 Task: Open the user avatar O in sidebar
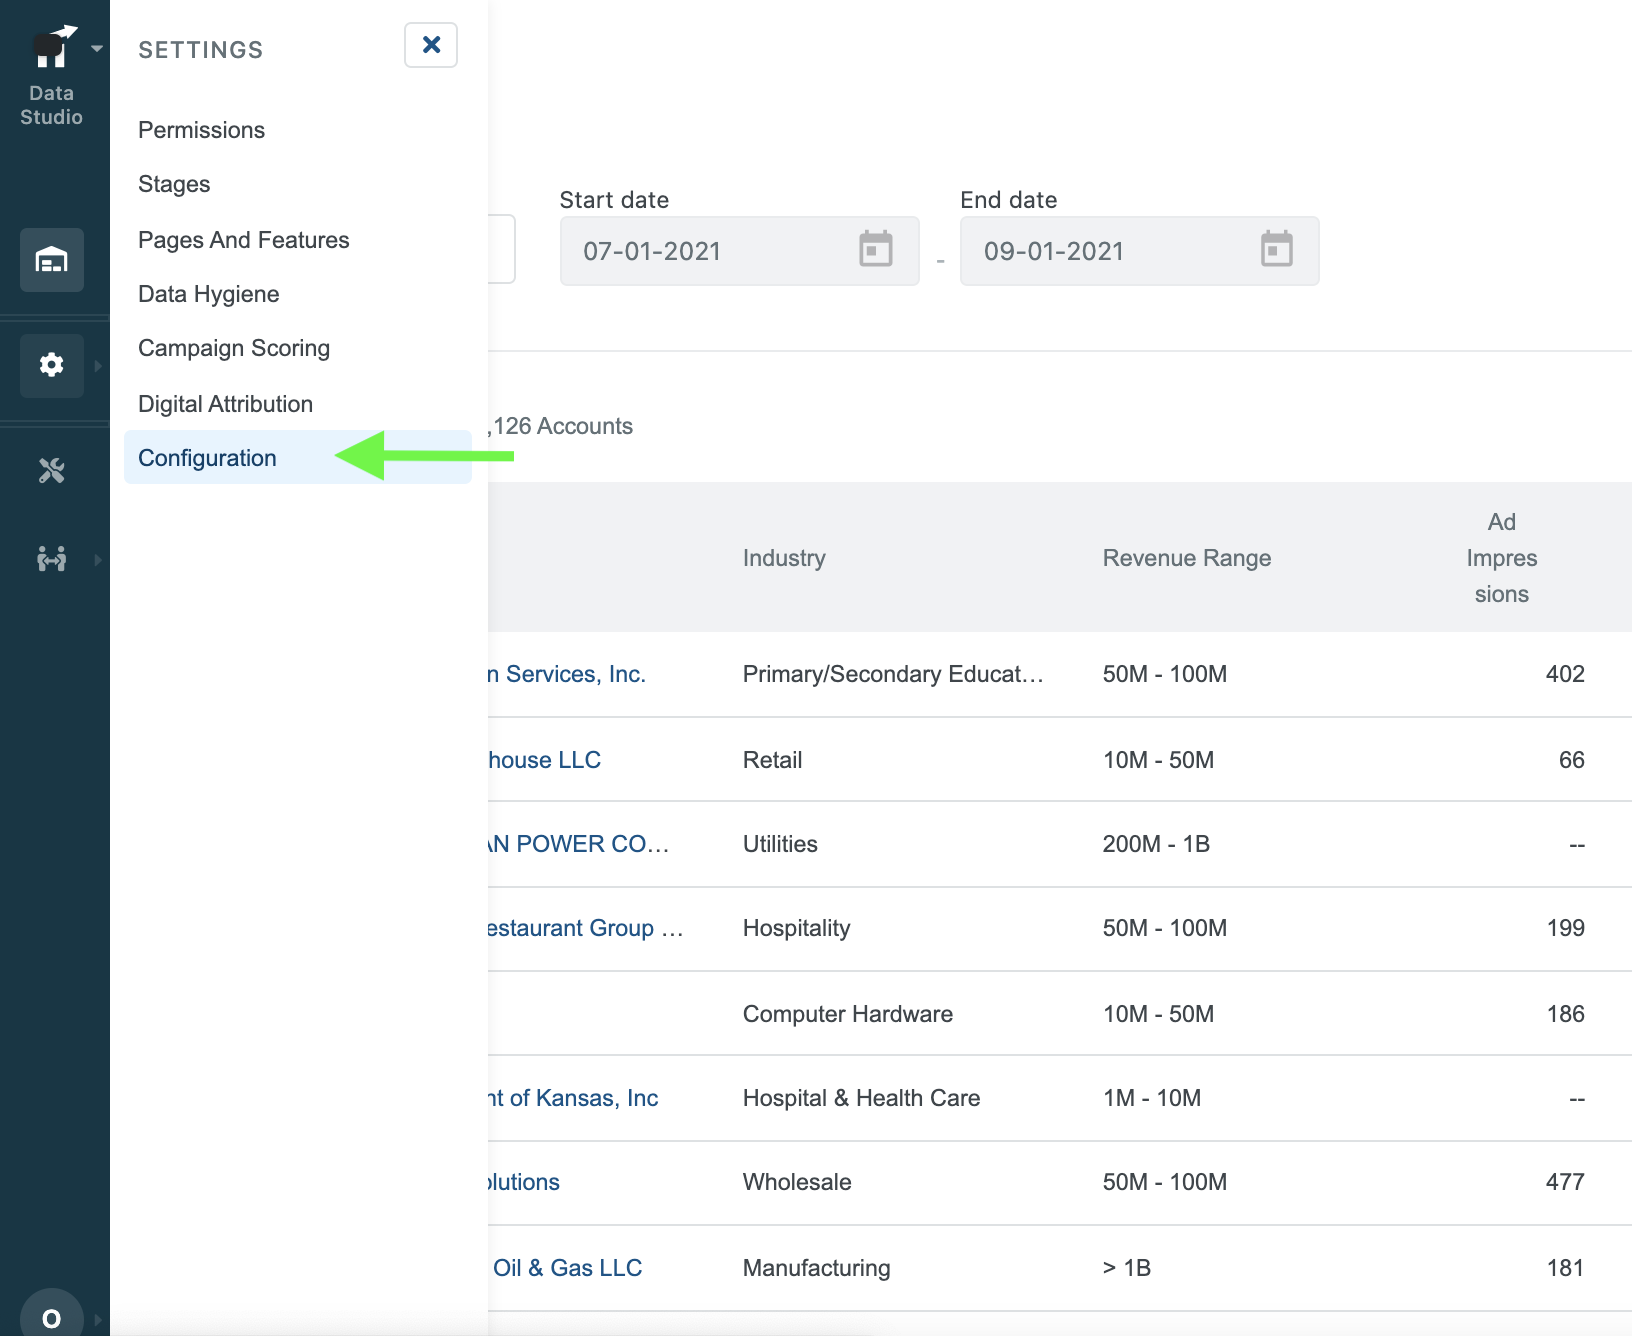click(x=52, y=1318)
